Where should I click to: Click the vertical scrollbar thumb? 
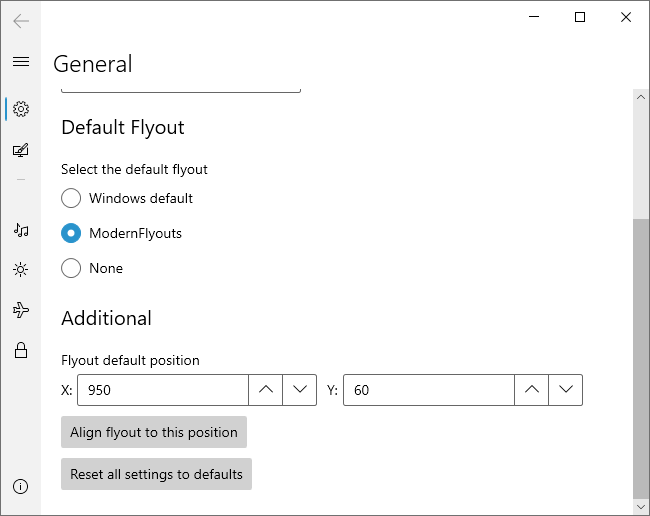(x=641, y=359)
